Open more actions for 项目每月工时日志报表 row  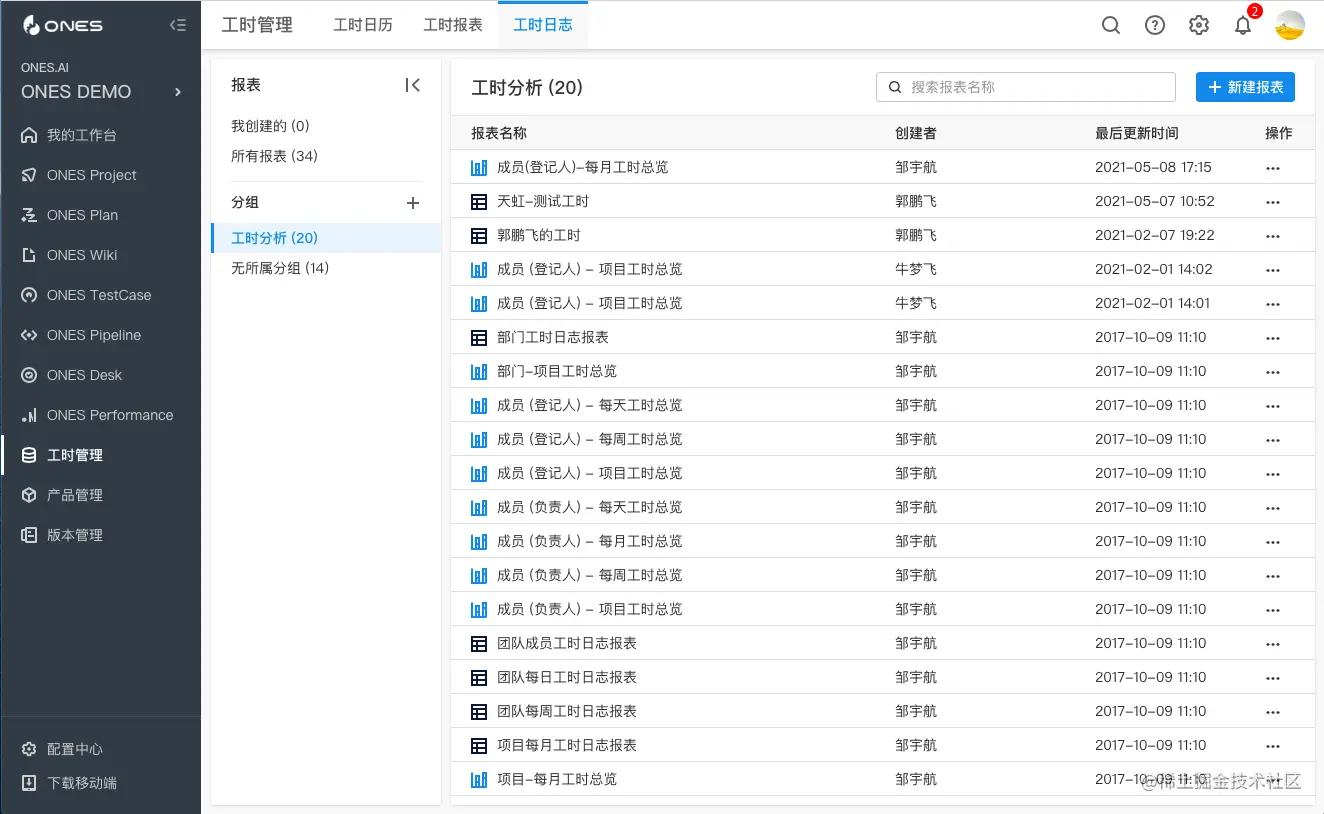tap(1273, 746)
